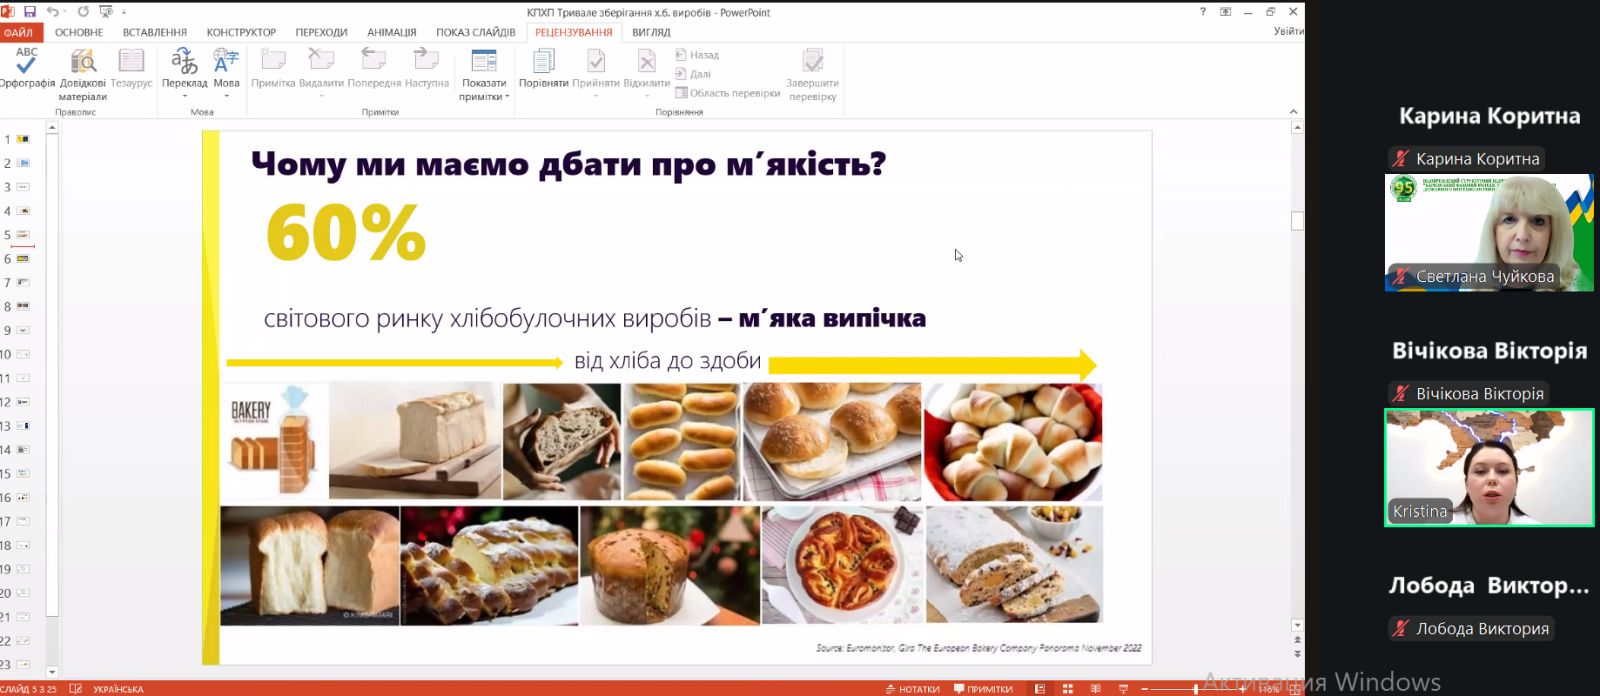Screen dimensions: 1600x696
Task: Open the Вставлення ribbon tab
Action: click(x=154, y=32)
